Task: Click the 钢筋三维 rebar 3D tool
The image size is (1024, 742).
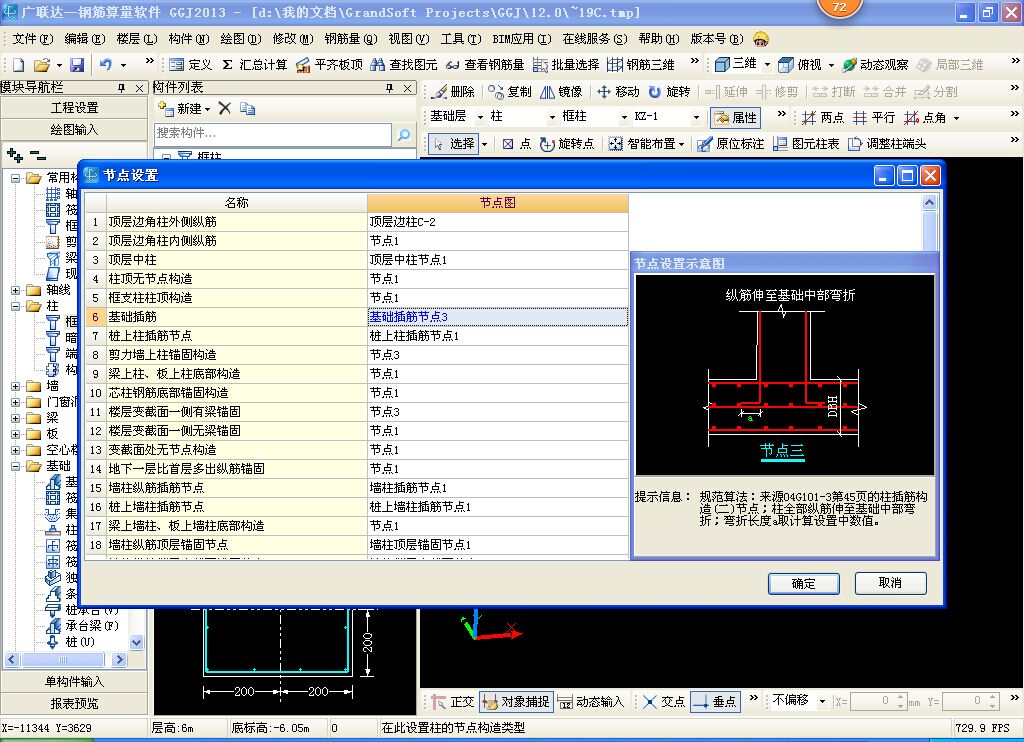Action: (641, 65)
